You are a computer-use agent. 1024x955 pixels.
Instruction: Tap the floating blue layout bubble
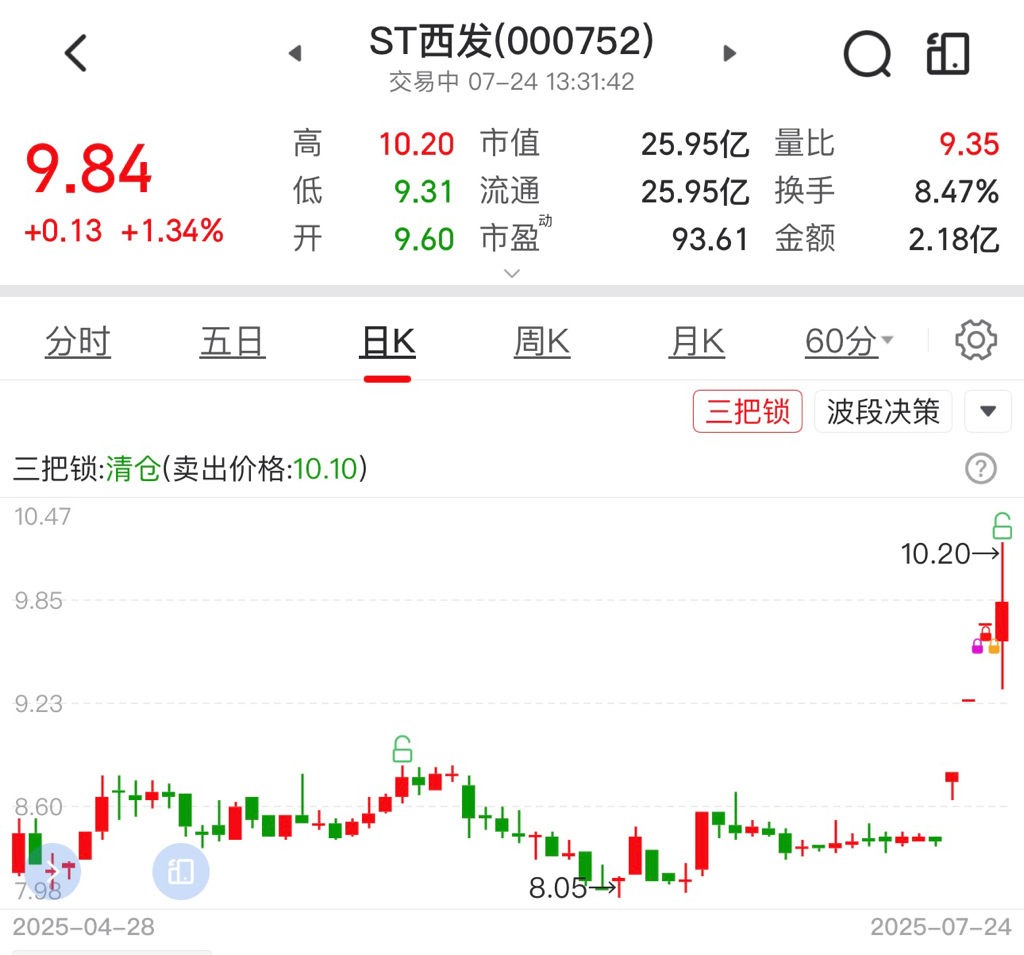click(x=181, y=871)
